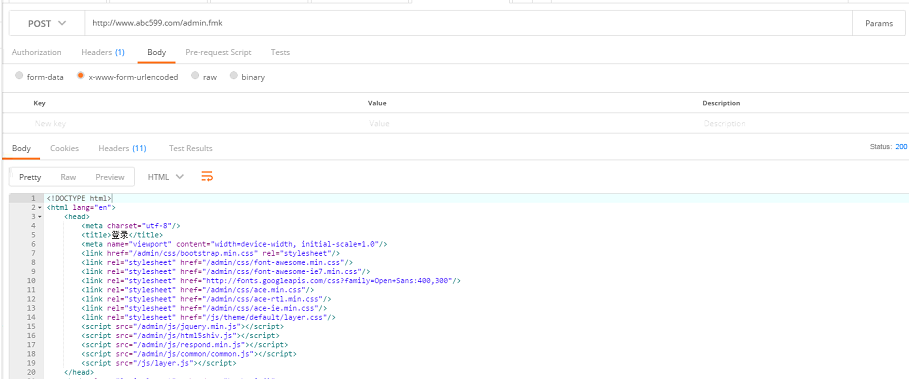The height and width of the screenshot is (379, 909).
Task: Click the Description column header
Action: 721,103
